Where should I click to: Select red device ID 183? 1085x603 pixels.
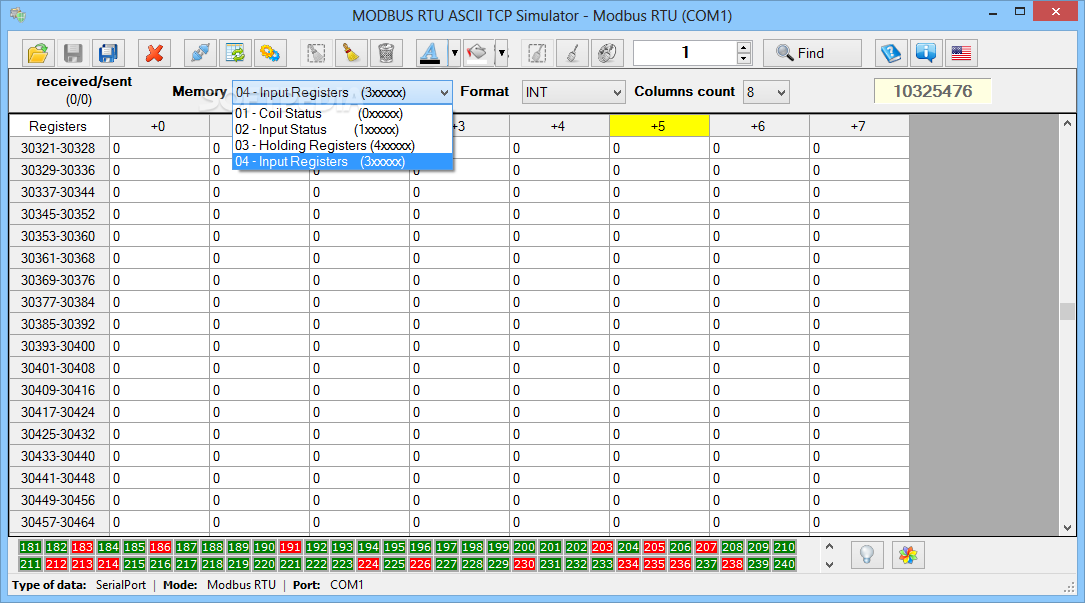pos(82,547)
